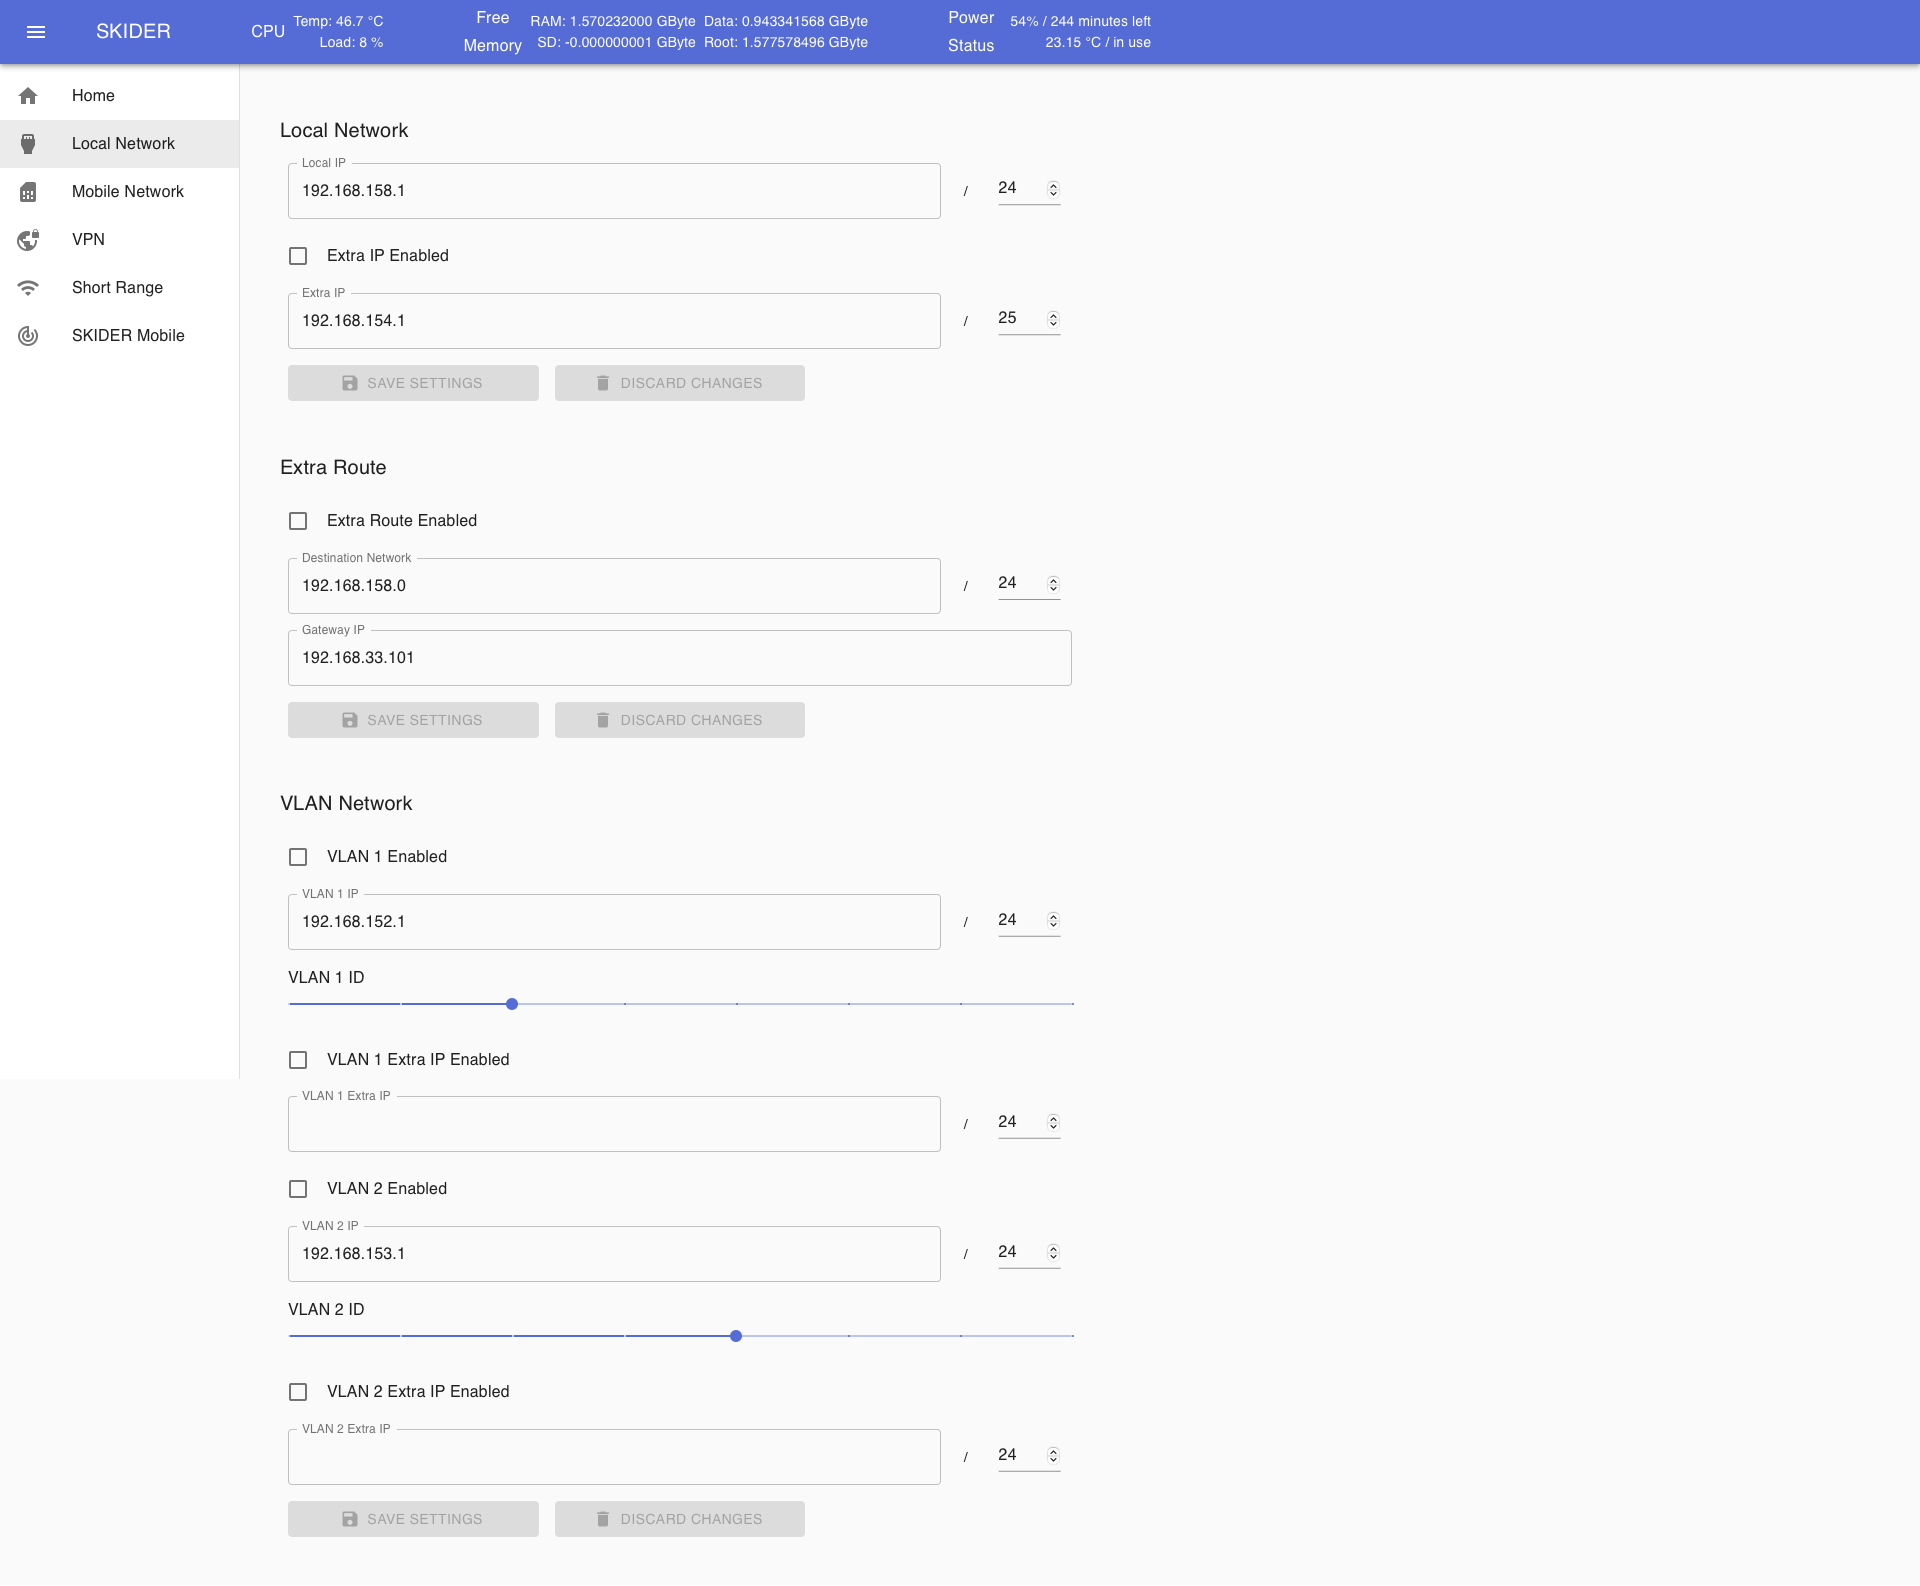This screenshot has height=1586, width=1920.
Task: Adjust the Local IP prefix length stepper
Action: 1053,189
